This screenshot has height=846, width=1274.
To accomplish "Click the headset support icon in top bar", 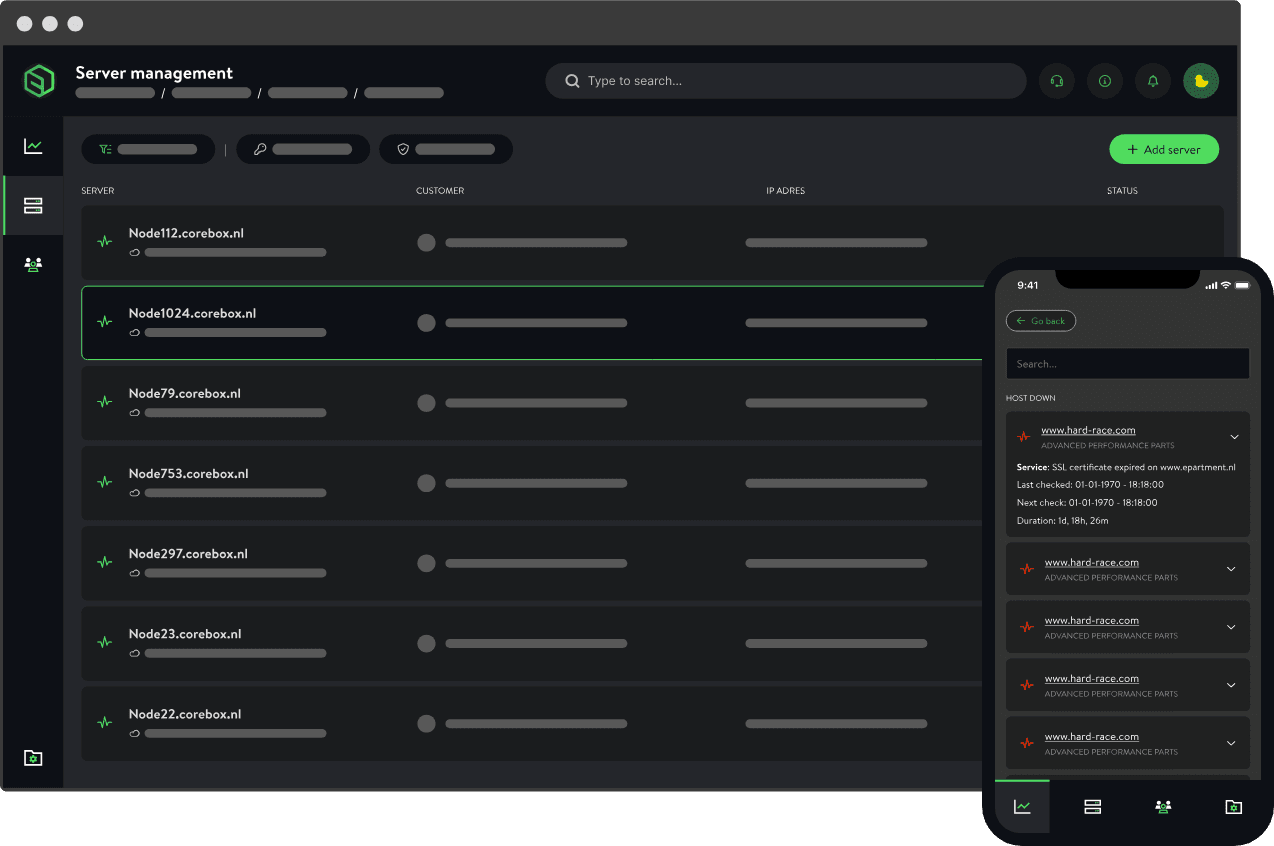I will tap(1056, 81).
